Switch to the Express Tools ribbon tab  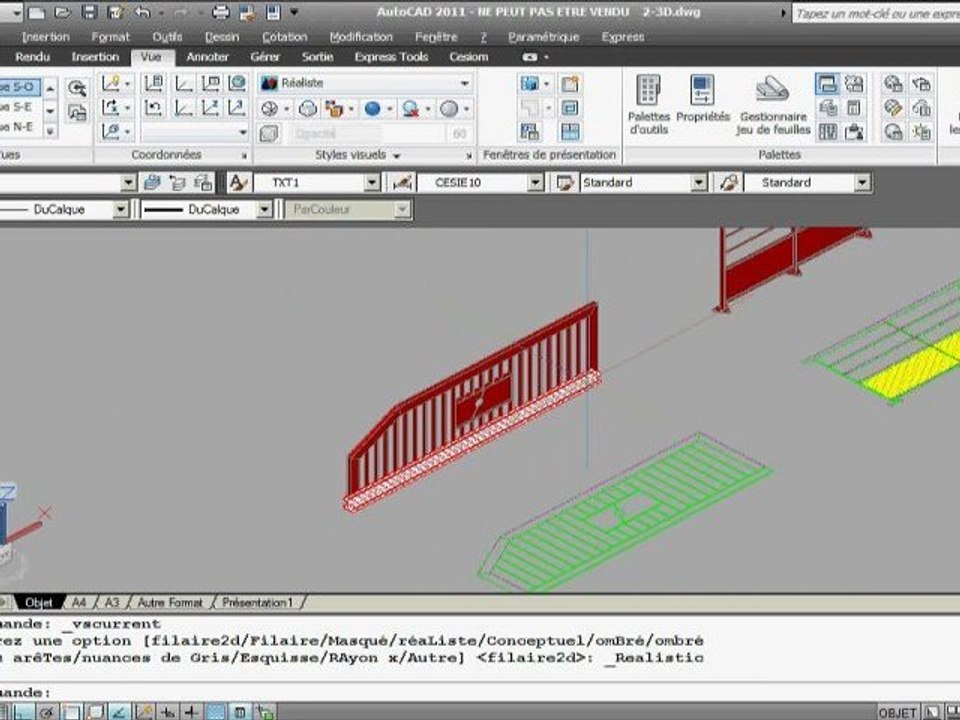(x=391, y=57)
